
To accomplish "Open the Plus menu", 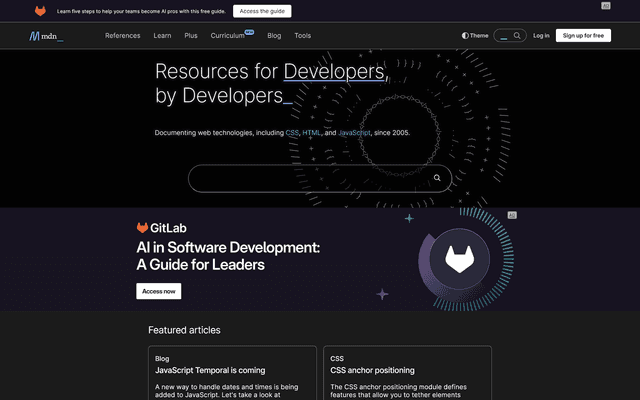I will click(x=191, y=36).
